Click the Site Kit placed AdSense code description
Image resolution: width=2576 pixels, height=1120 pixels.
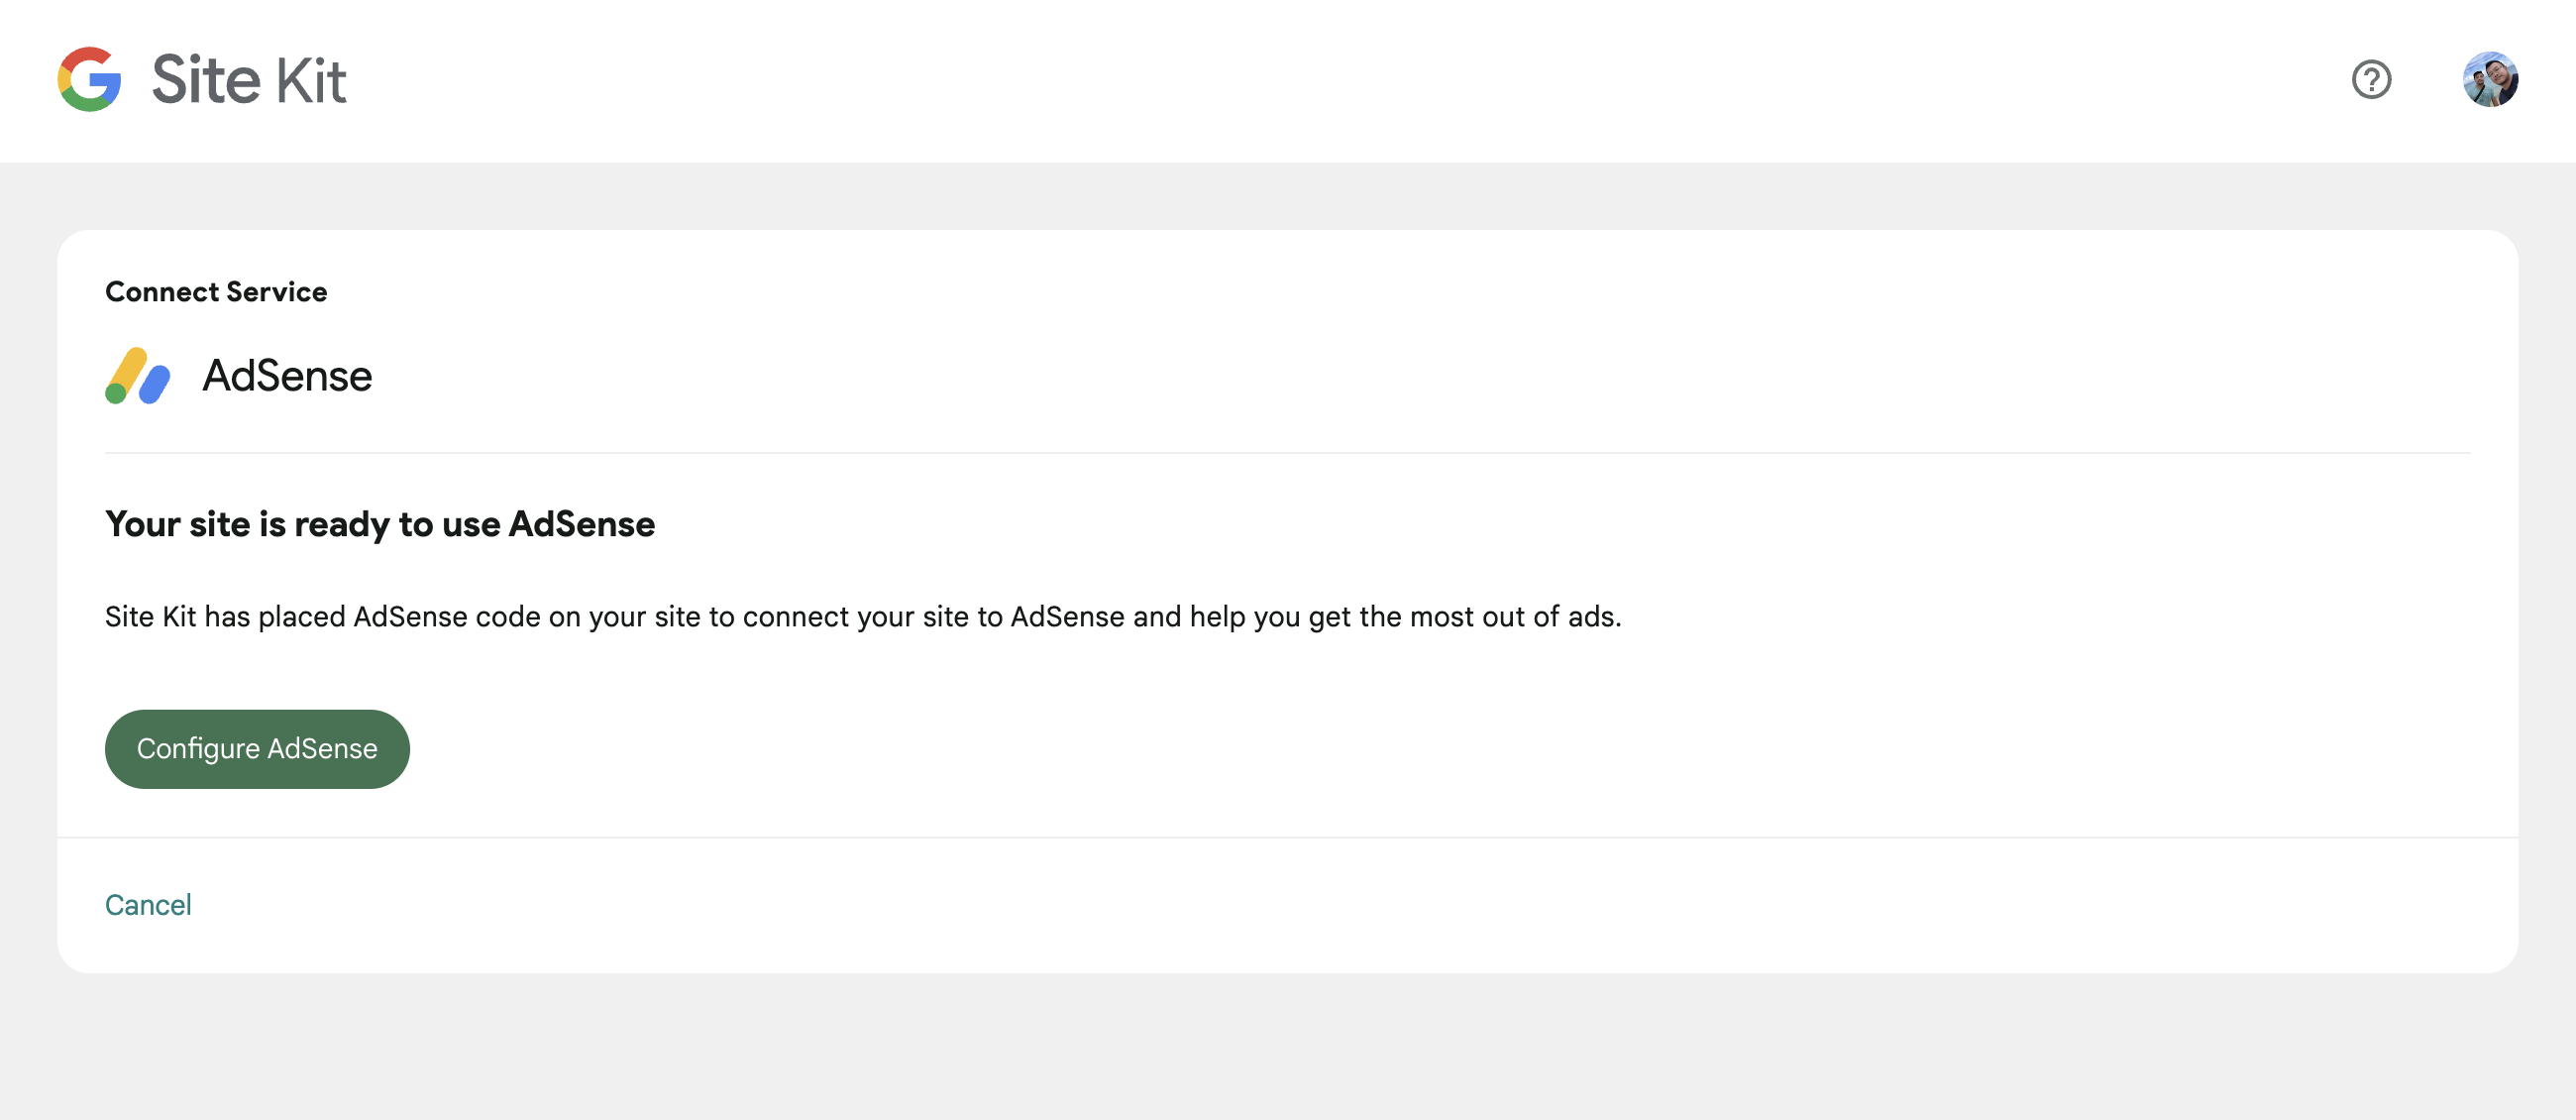863,617
